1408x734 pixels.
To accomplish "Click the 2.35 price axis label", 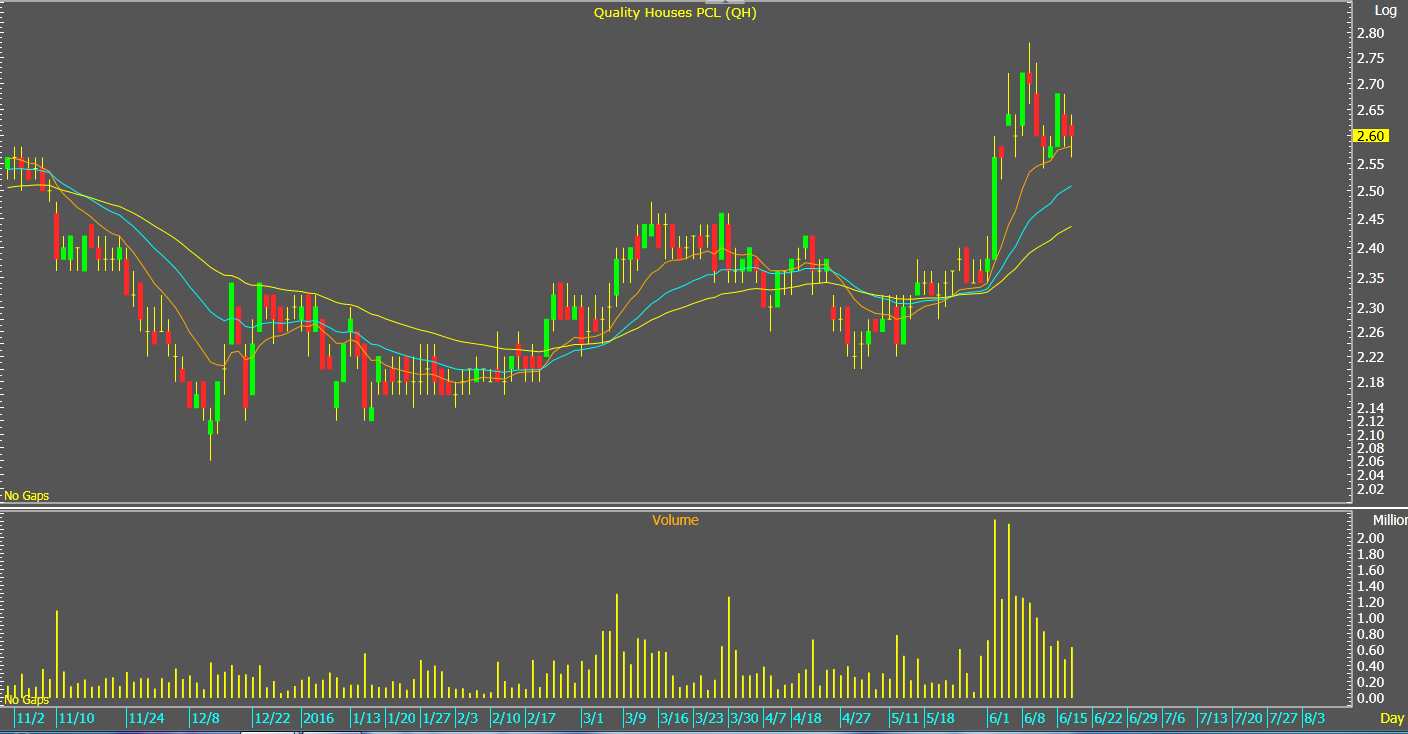I will (1370, 278).
